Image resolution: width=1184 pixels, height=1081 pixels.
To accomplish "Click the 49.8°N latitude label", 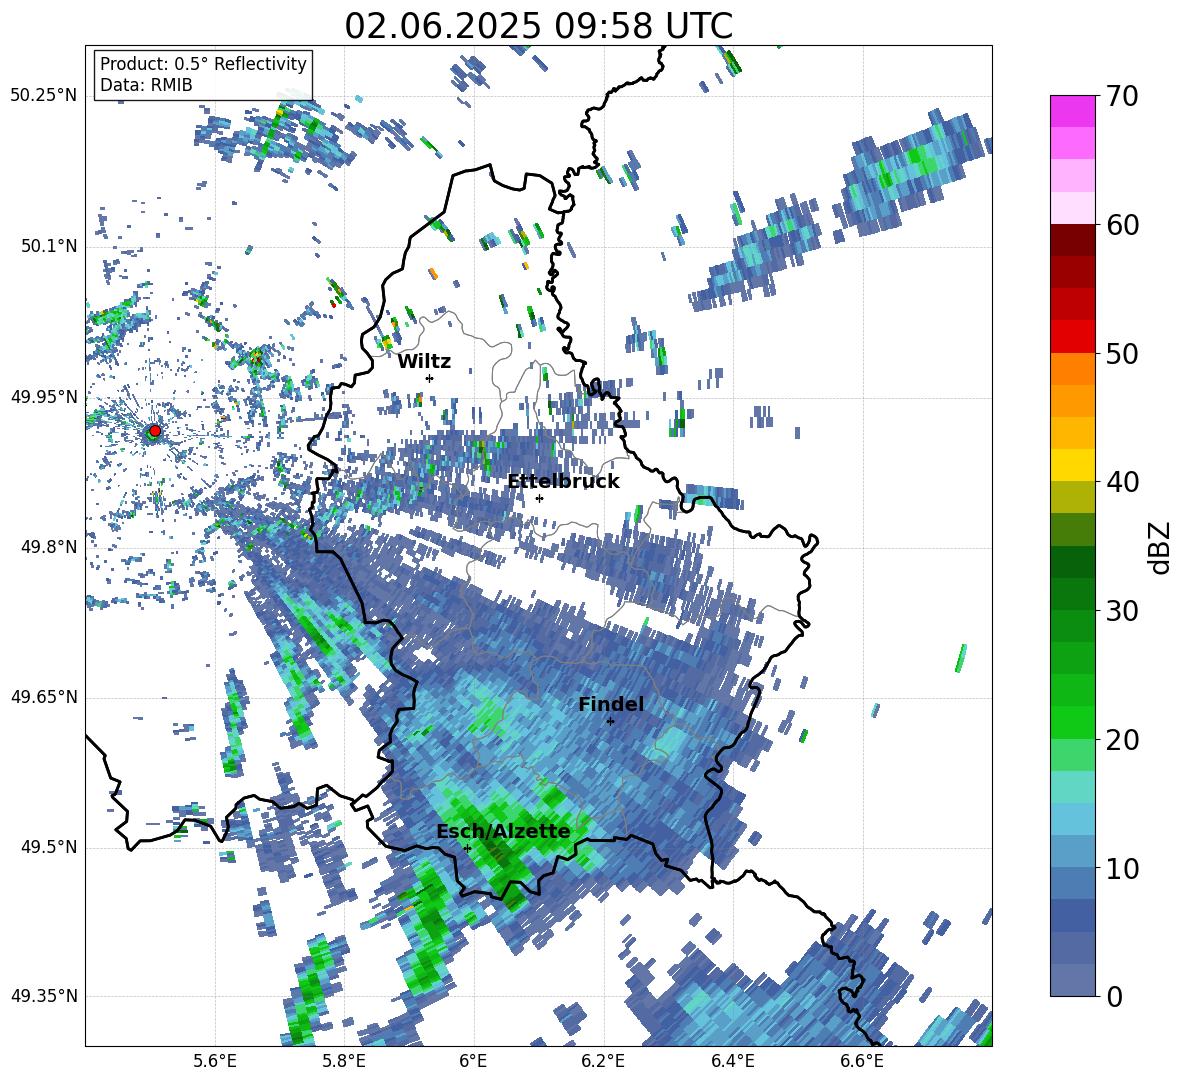I will 48,547.
